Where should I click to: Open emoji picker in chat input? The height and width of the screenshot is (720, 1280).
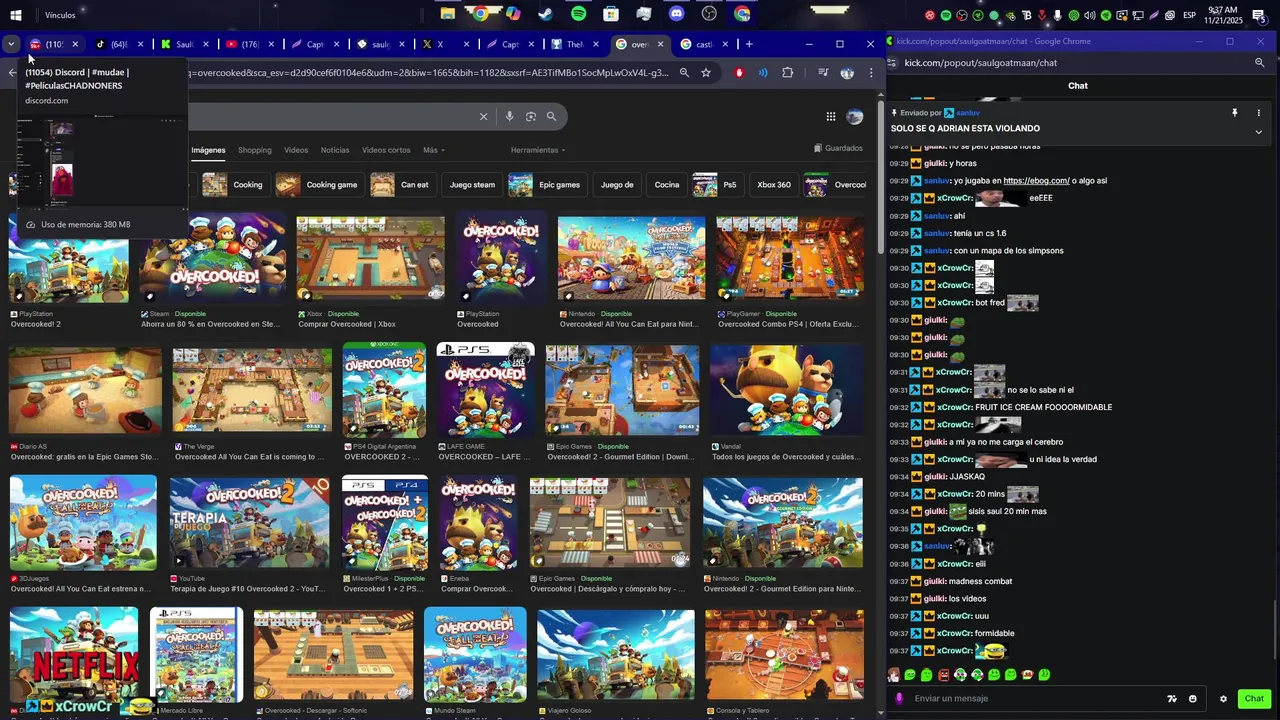tap(1192, 699)
